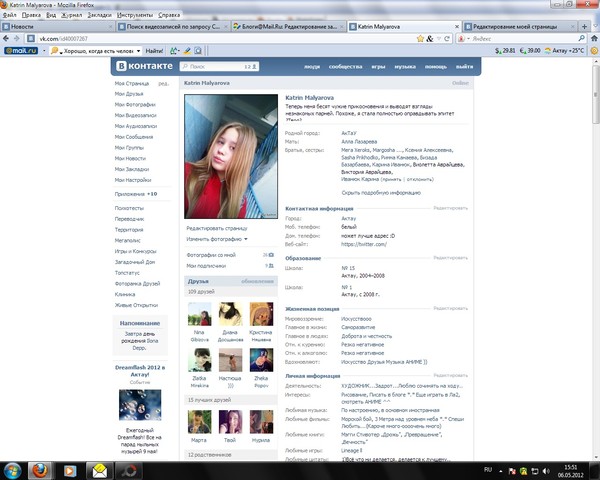Go forward using the browser forward arrow
The image size is (600, 480).
tap(16, 39)
